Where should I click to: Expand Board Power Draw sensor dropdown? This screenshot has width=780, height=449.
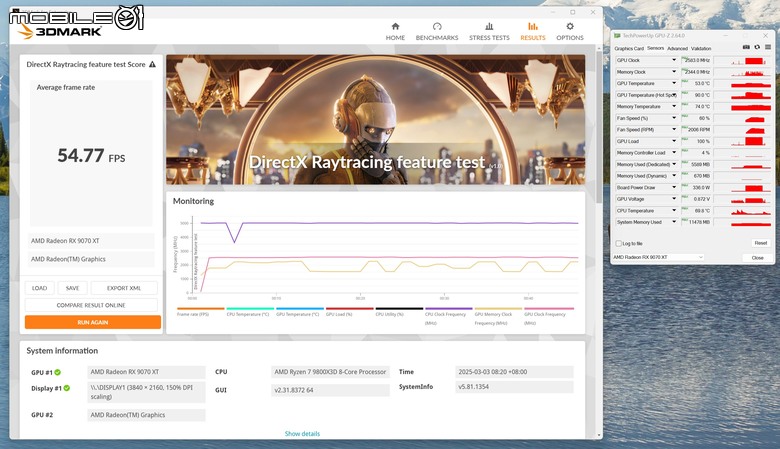(x=674, y=187)
